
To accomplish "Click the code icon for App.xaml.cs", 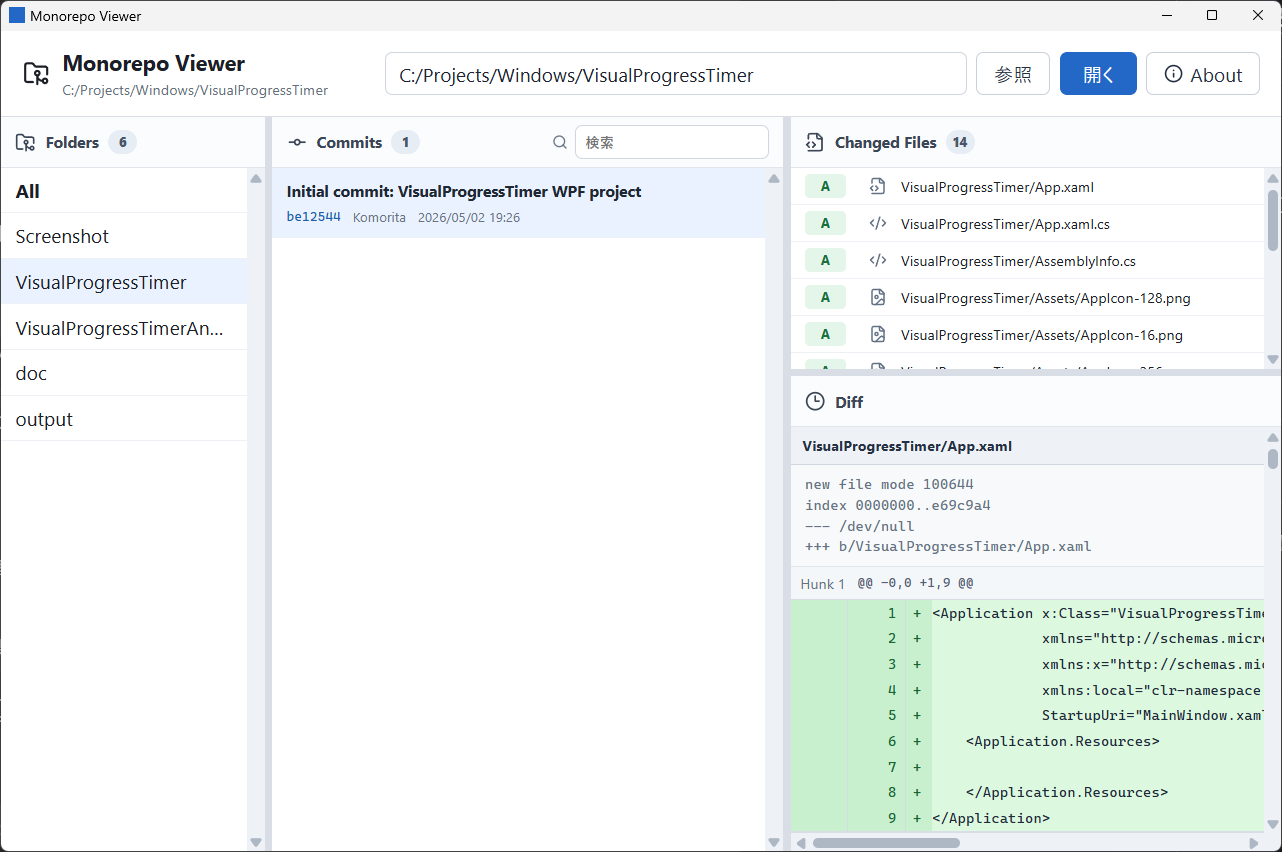I will pos(877,223).
